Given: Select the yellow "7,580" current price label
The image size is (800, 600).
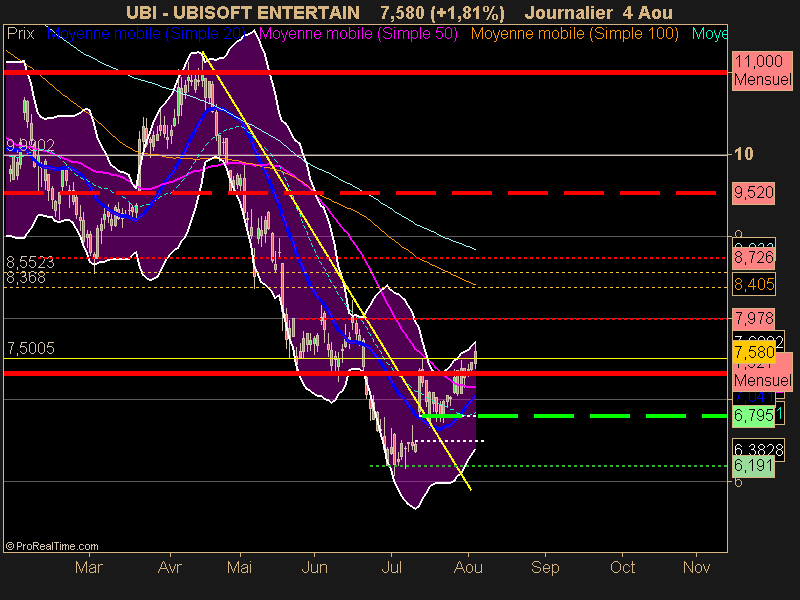Looking at the screenshot, I should click(754, 352).
